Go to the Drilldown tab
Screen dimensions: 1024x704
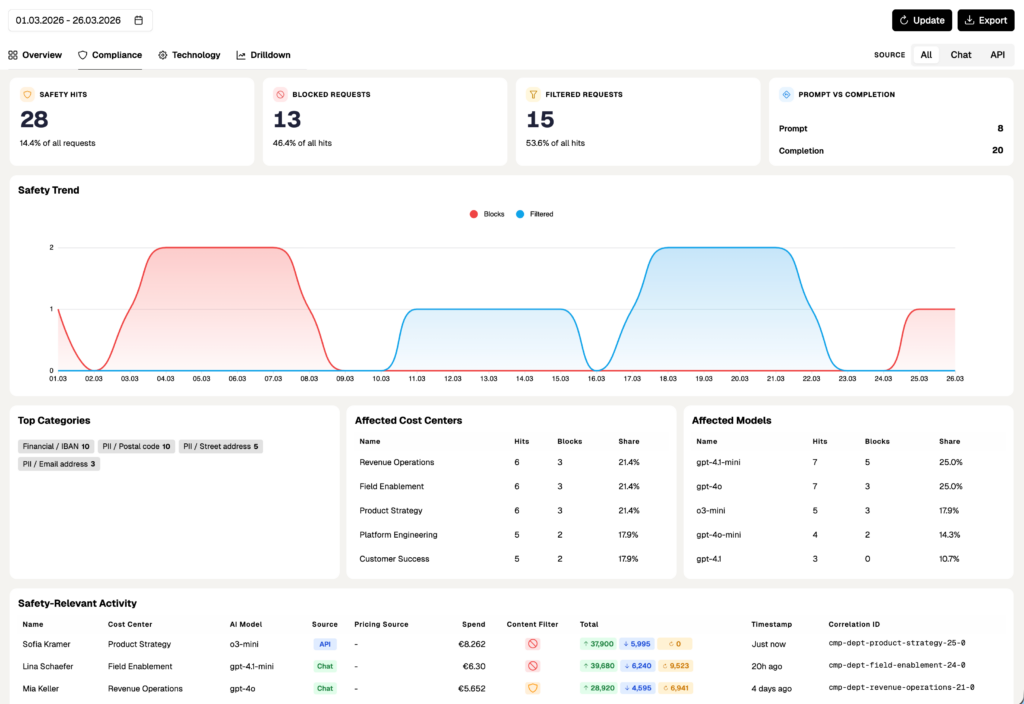click(263, 55)
